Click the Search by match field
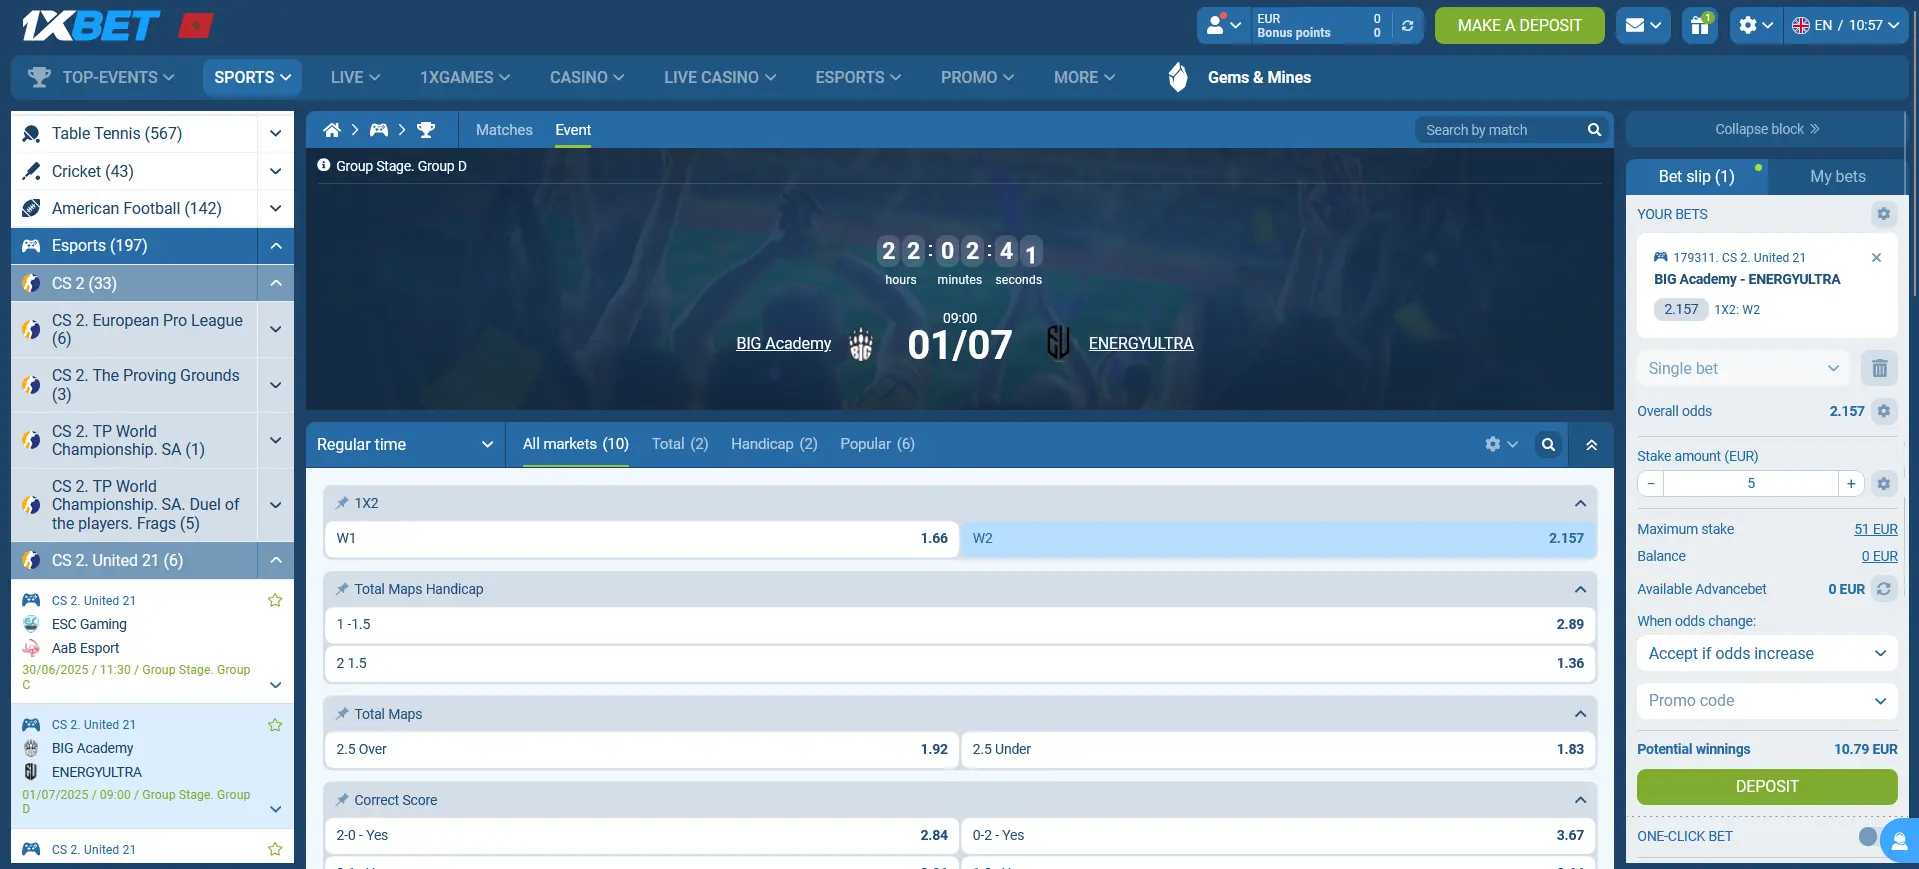Screen dimensions: 1919x869 click(1500, 130)
